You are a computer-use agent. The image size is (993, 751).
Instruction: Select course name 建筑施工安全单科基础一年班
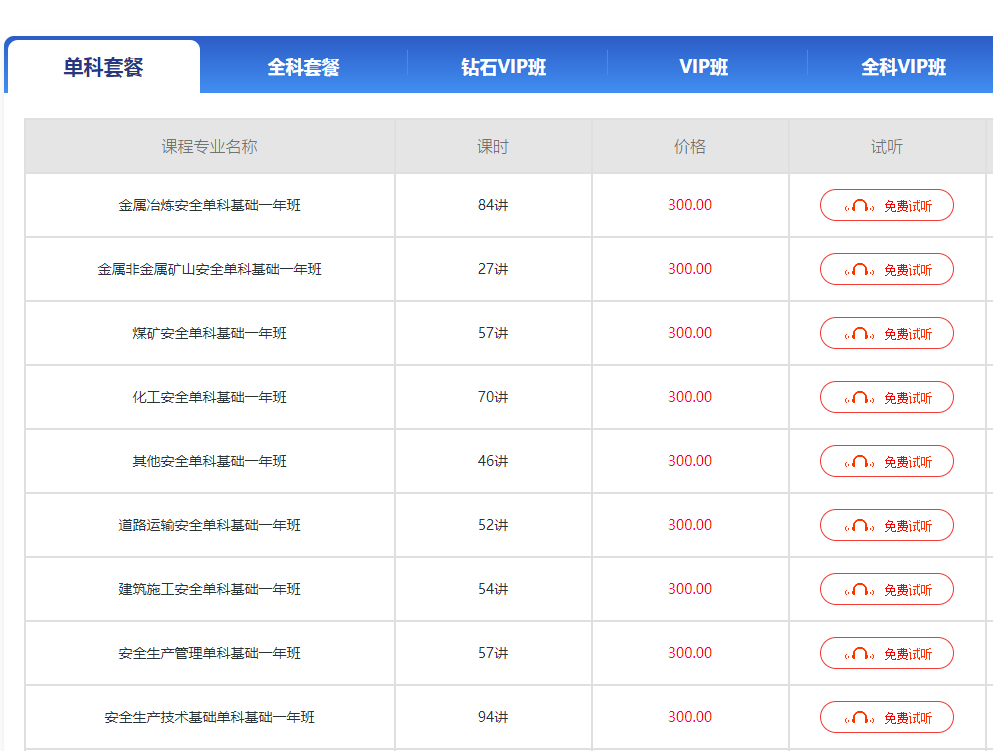tap(210, 589)
